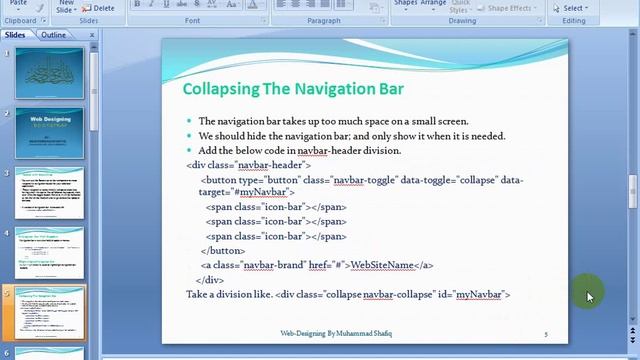Click line '<div class="navbar-header">'

pos(249,165)
